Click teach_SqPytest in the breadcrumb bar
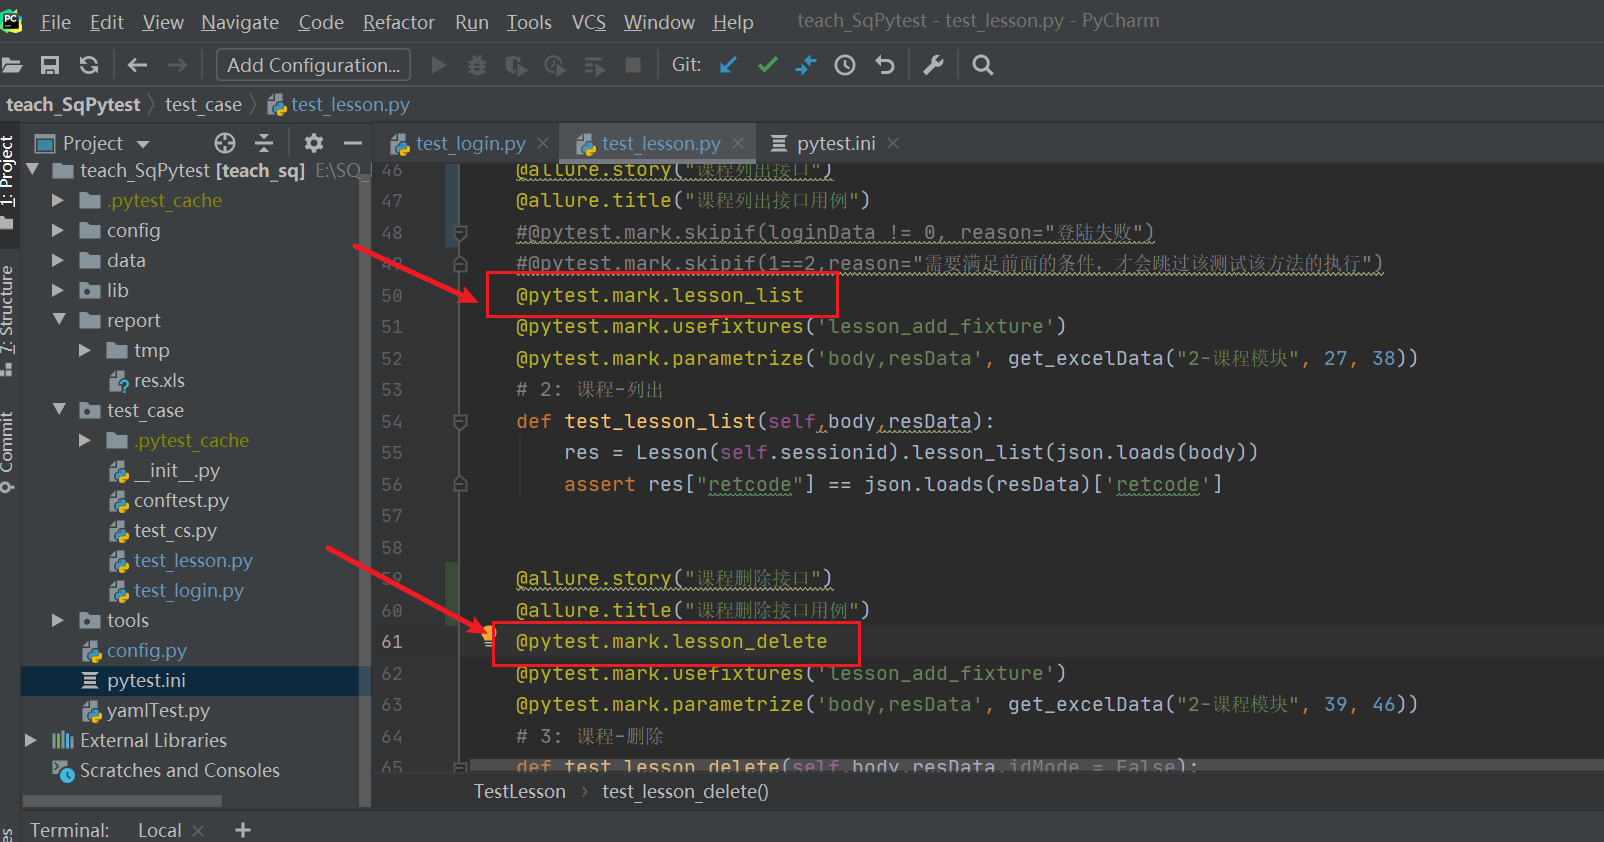 click(73, 105)
